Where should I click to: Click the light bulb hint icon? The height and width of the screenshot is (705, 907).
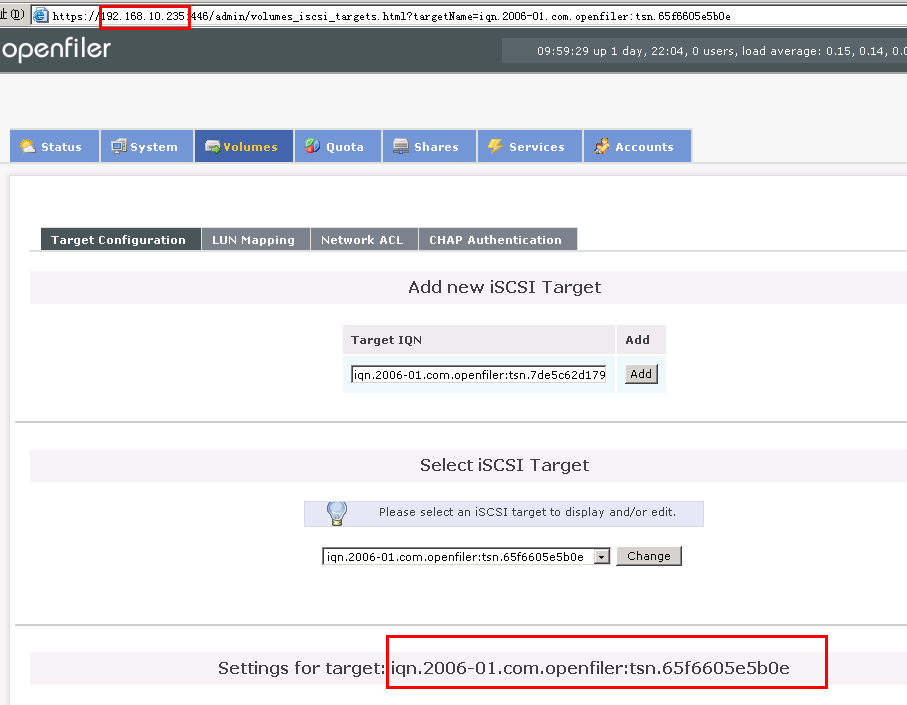click(x=337, y=513)
